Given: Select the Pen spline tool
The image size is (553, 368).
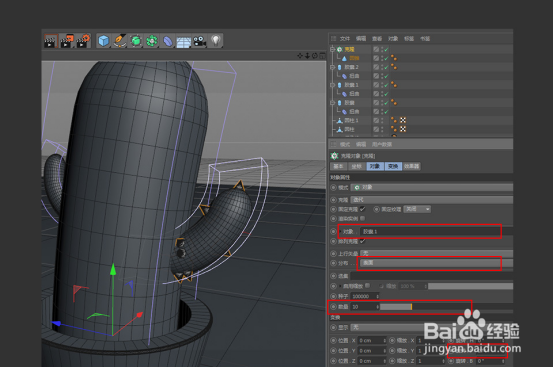Looking at the screenshot, I should (120, 41).
